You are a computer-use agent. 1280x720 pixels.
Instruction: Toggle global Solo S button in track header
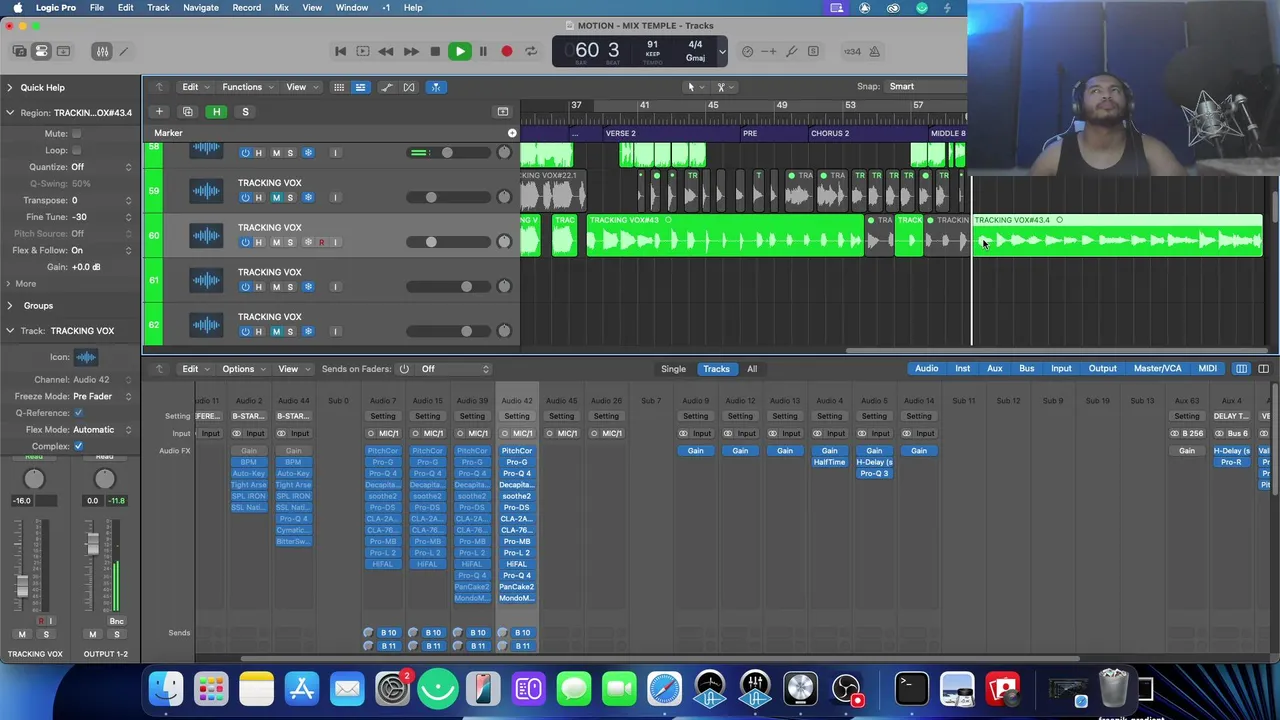coord(245,111)
